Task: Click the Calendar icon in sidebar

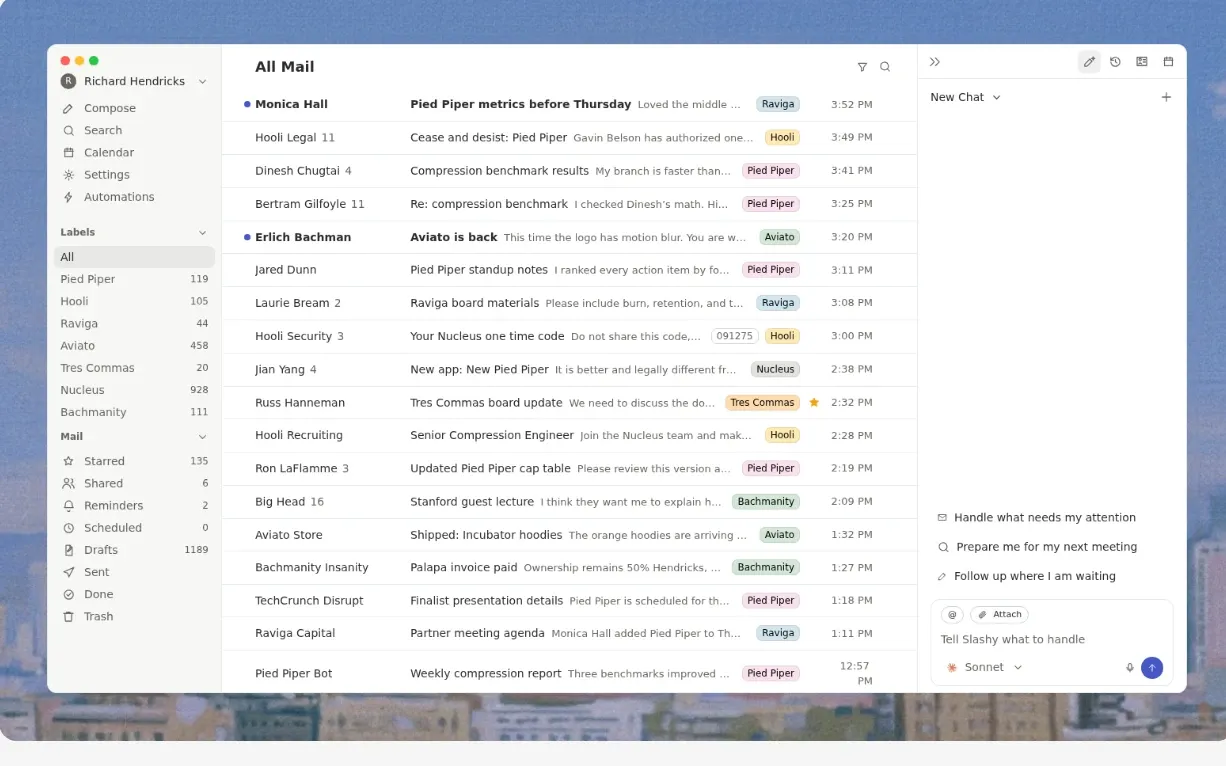Action: coord(68,153)
